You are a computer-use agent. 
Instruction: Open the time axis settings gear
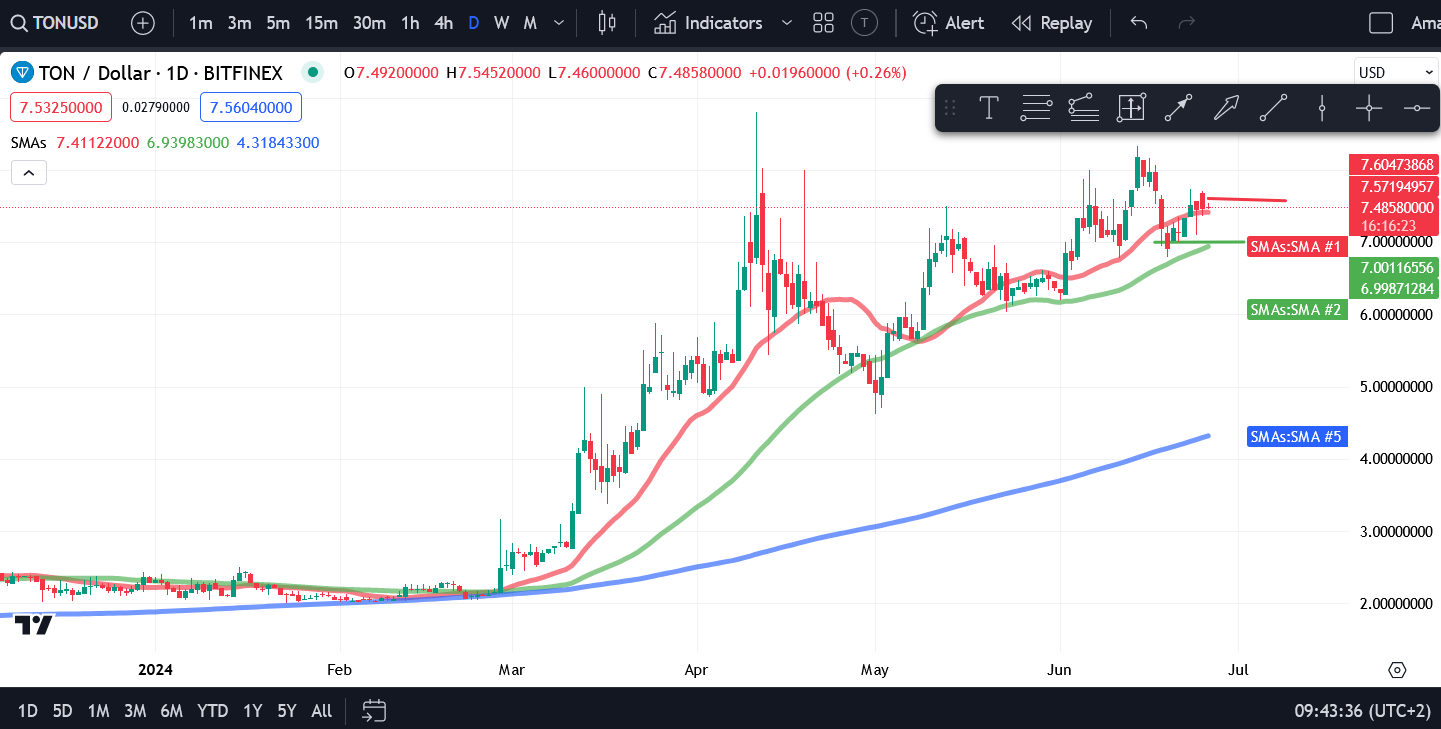pos(1398,669)
